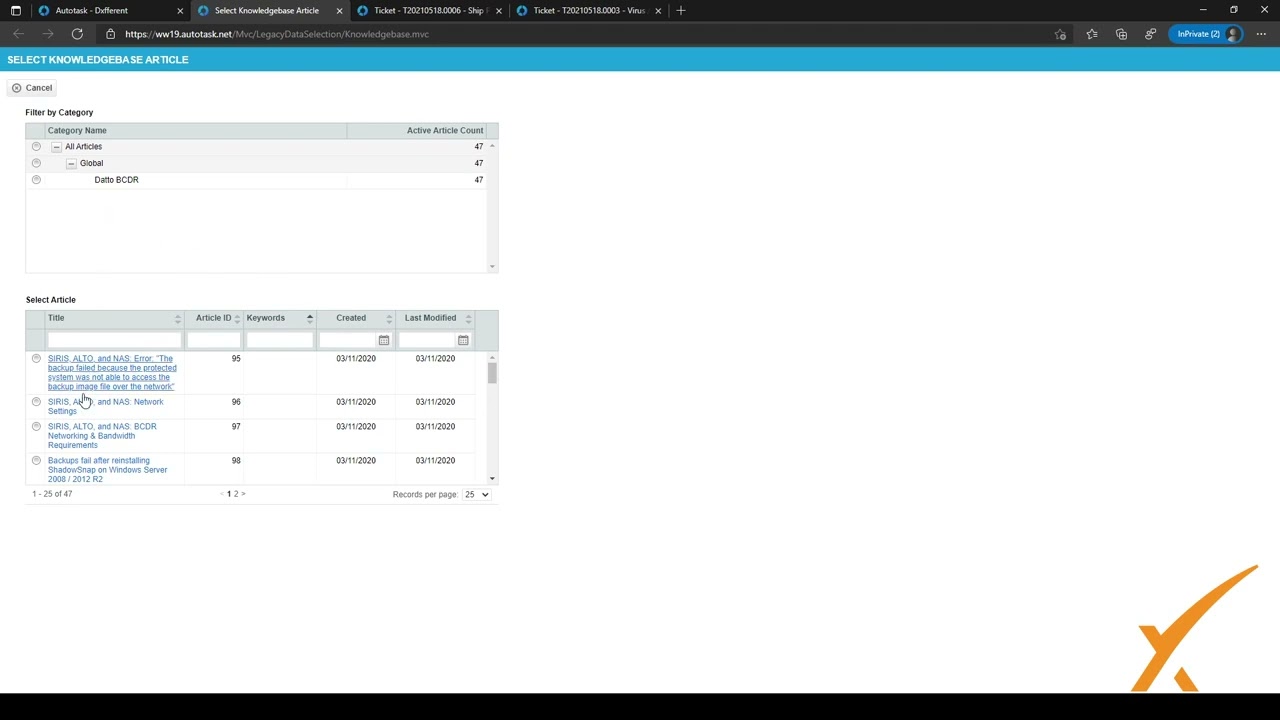Switch to Ticket T20210518.0006 Ship tab
1280x720 pixels.
click(428, 10)
